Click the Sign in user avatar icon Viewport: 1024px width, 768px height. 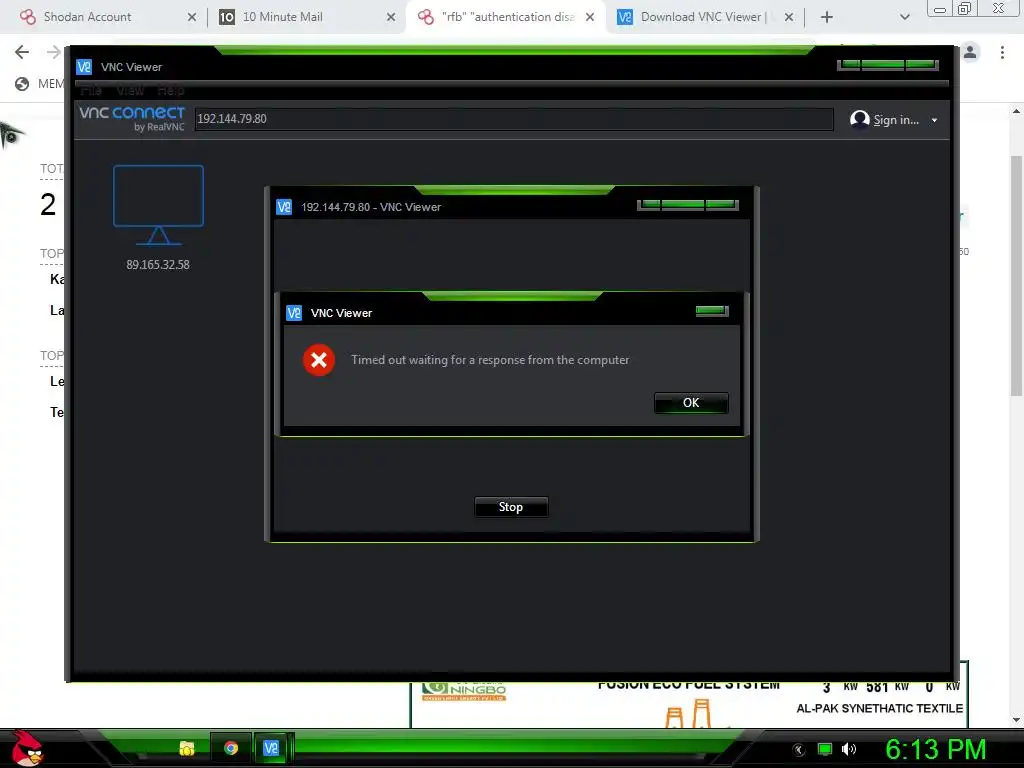click(859, 120)
